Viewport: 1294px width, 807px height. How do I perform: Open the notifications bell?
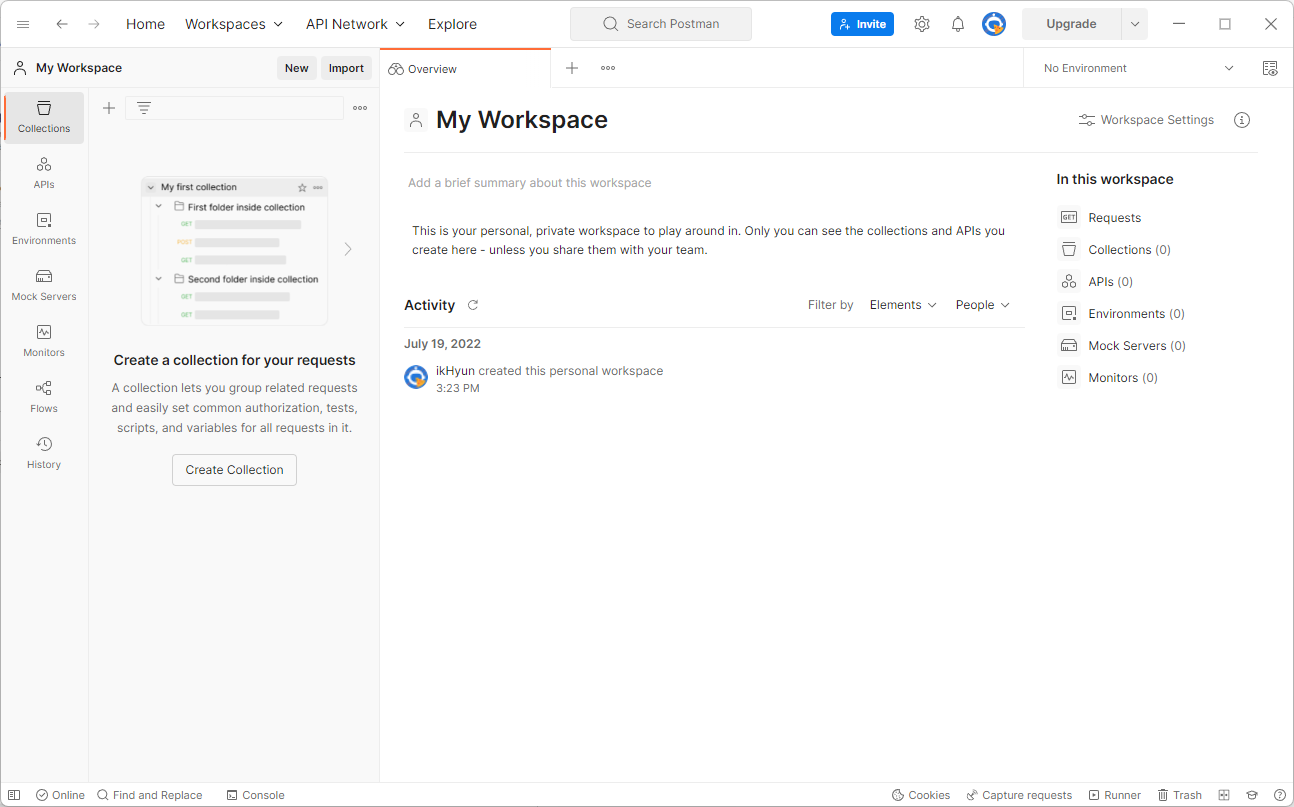[958, 24]
